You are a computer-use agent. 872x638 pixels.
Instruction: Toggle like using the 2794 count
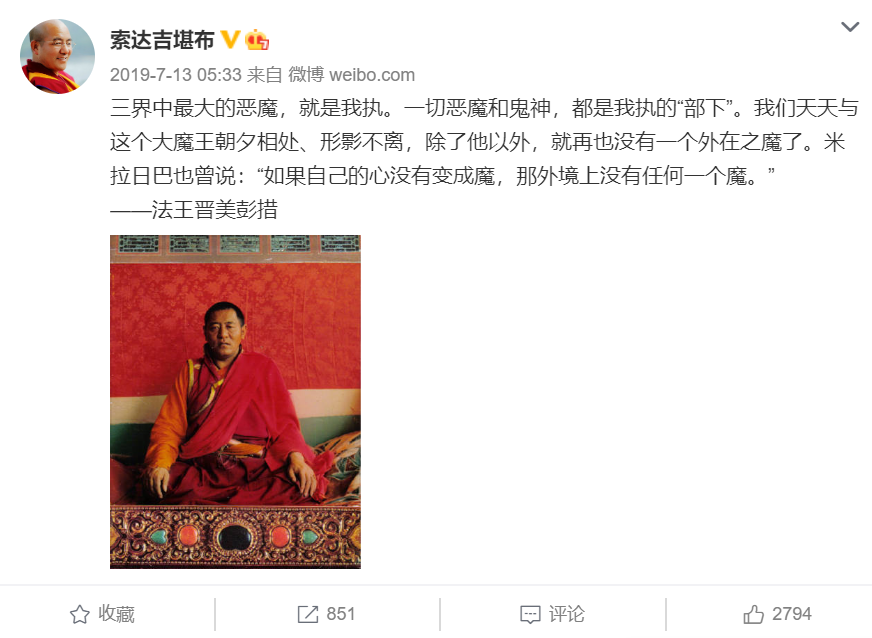[x=791, y=614]
